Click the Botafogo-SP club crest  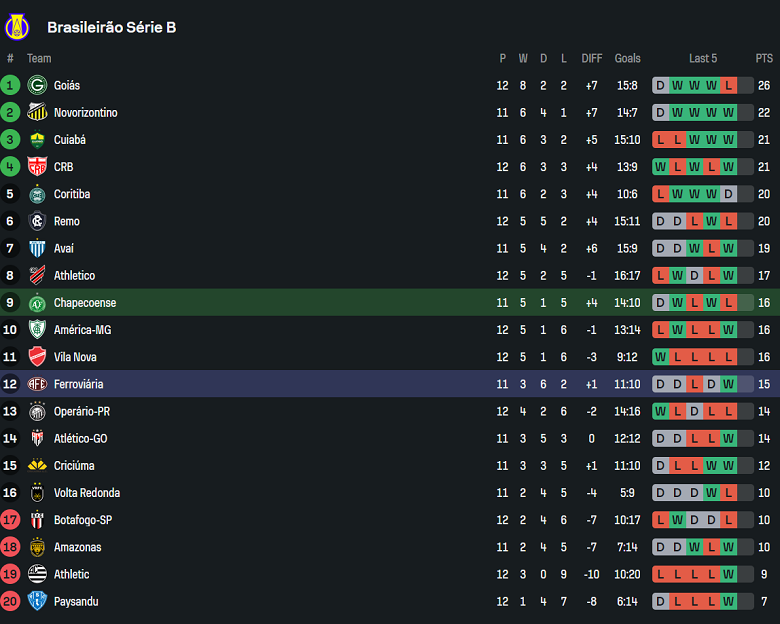pyautogui.click(x=38, y=520)
